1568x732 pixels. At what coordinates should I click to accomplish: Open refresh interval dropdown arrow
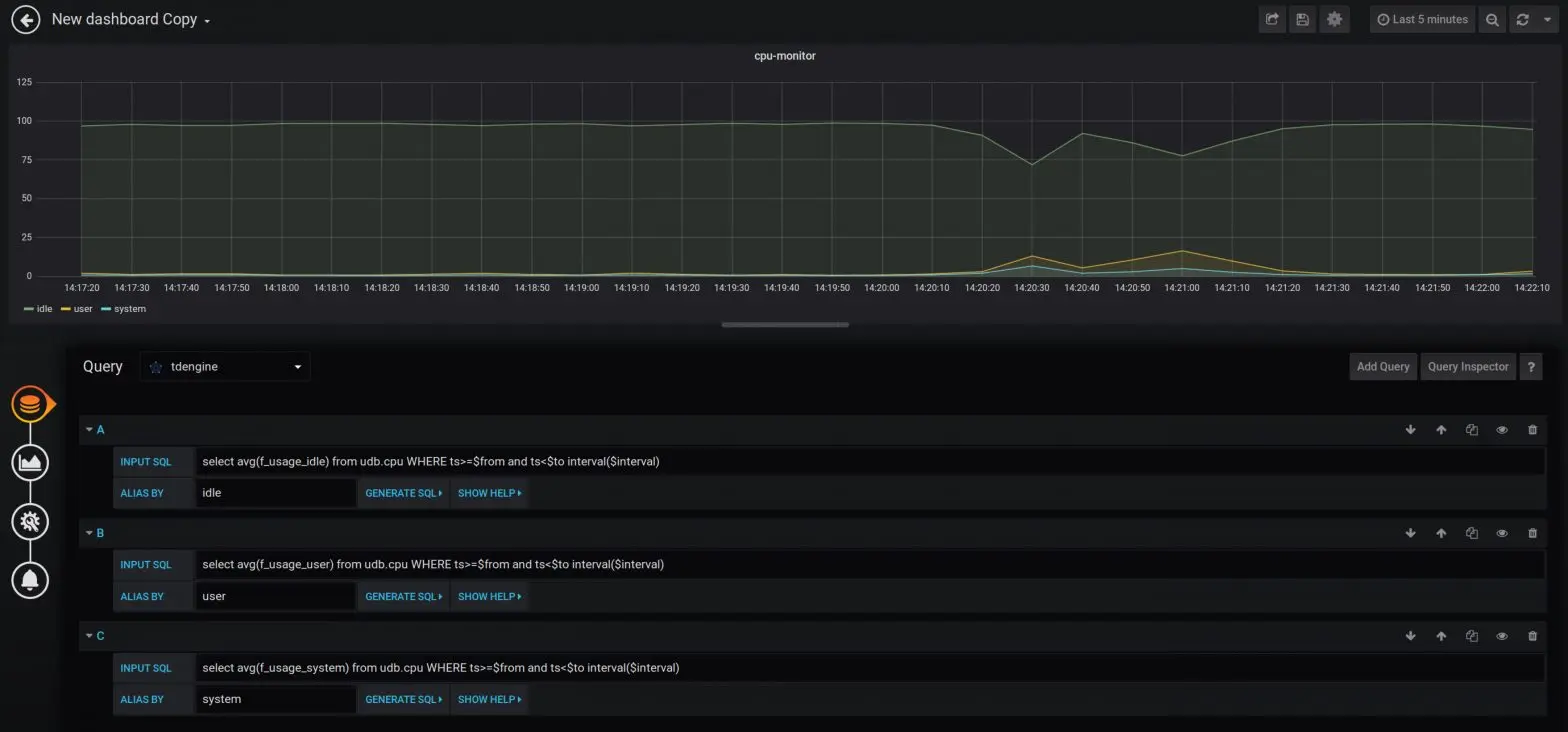[x=1547, y=19]
